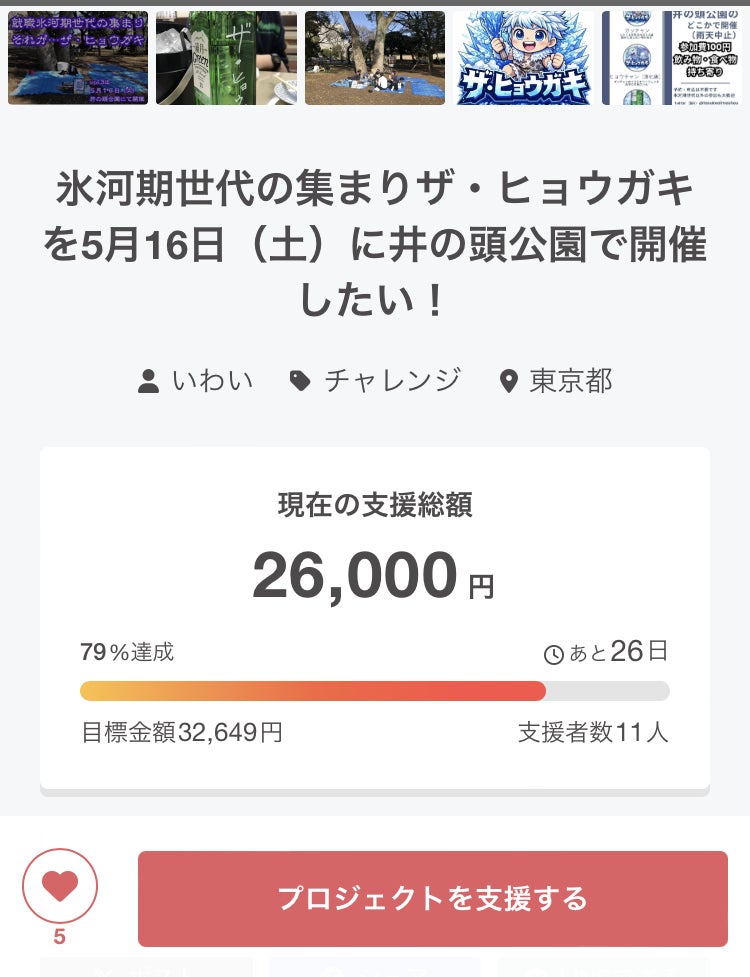Select the ザ・ヒョウガキ anime character thumbnail
The height and width of the screenshot is (977, 750).
tap(523, 58)
